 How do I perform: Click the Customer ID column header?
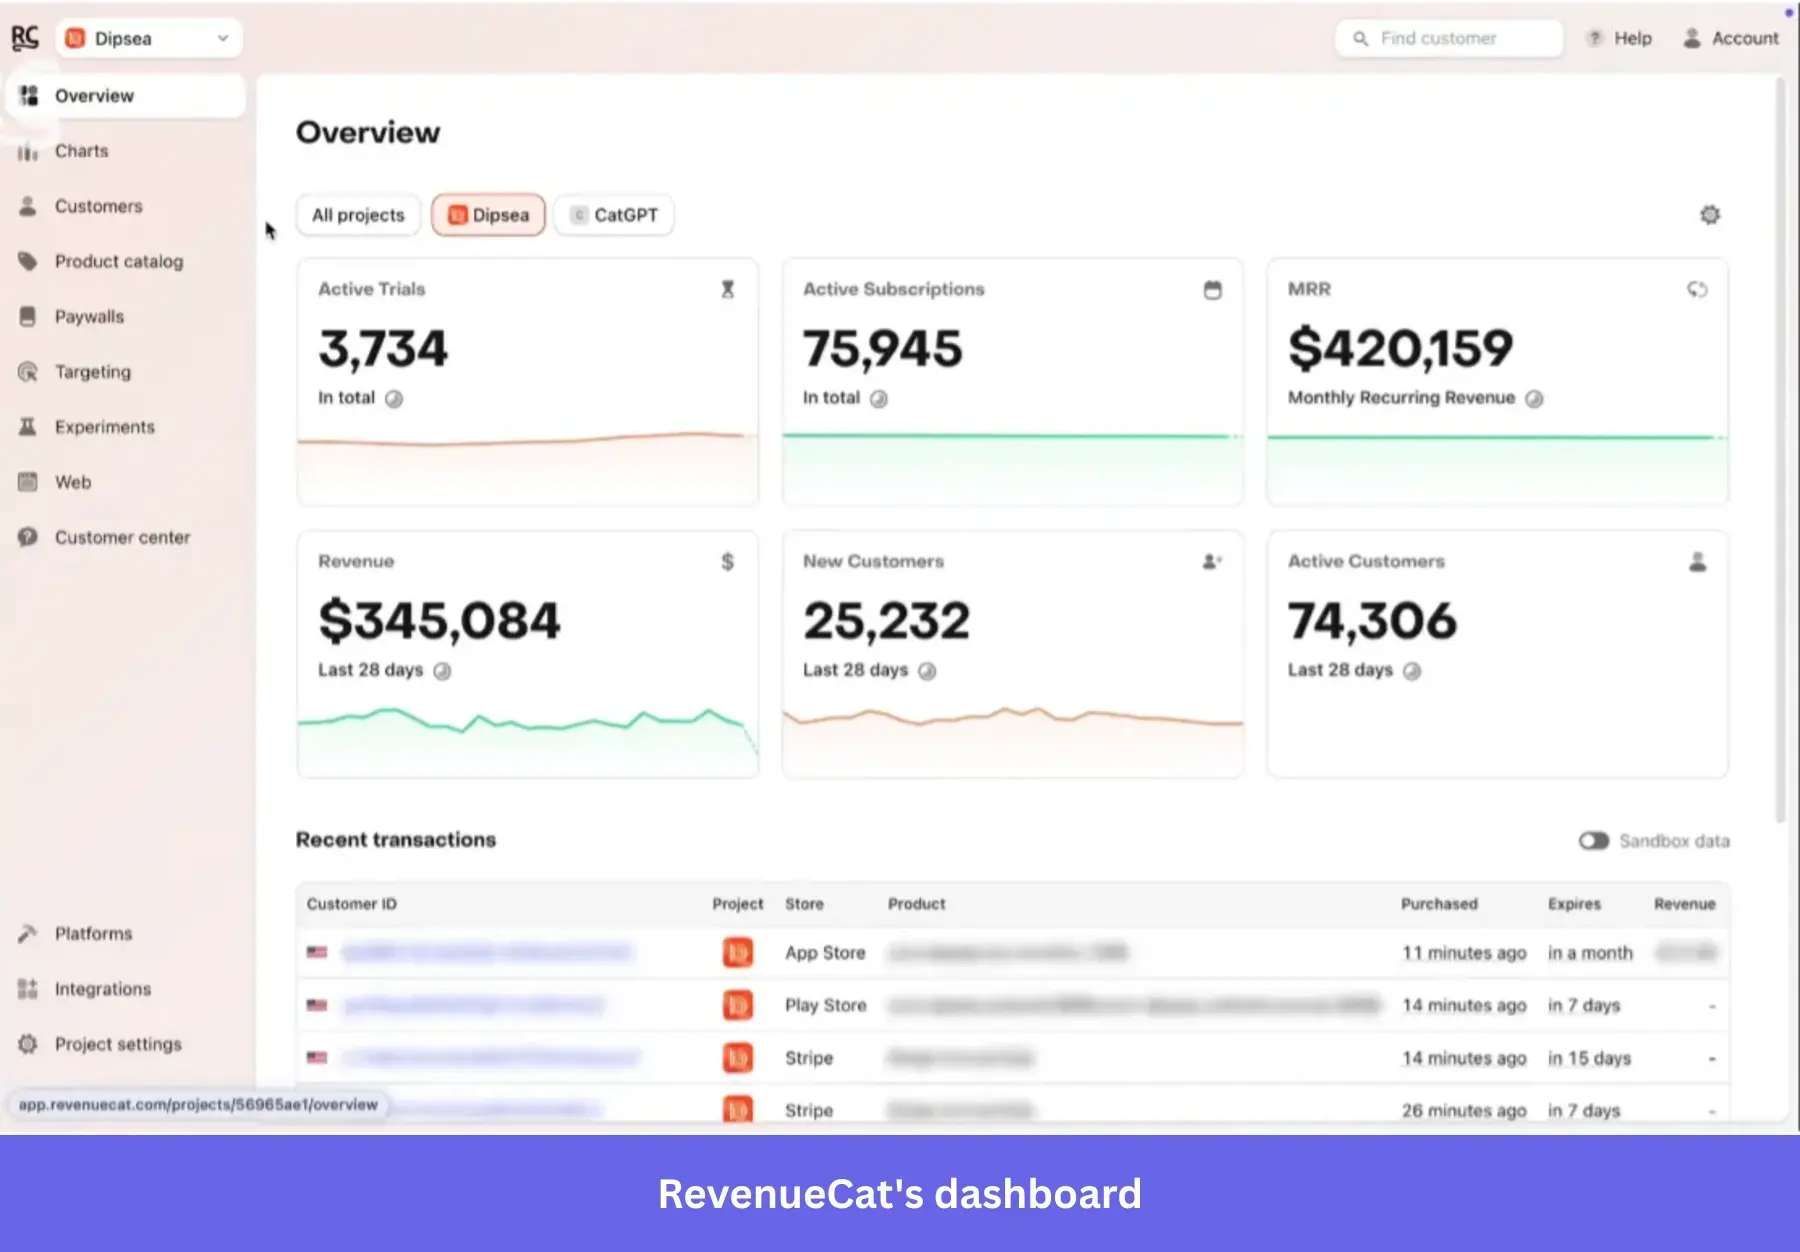352,904
